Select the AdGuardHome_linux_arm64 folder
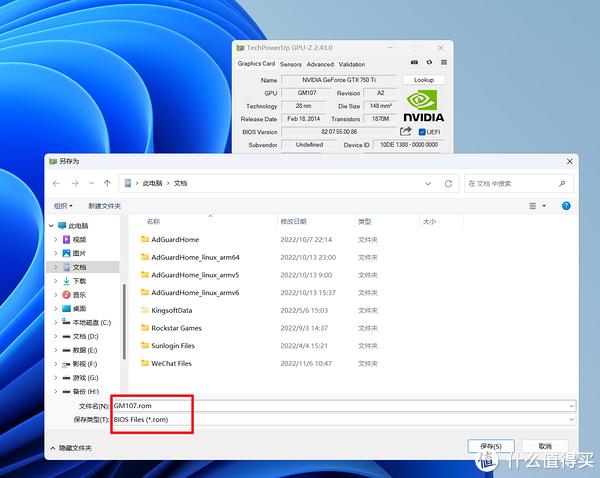 click(x=195, y=257)
